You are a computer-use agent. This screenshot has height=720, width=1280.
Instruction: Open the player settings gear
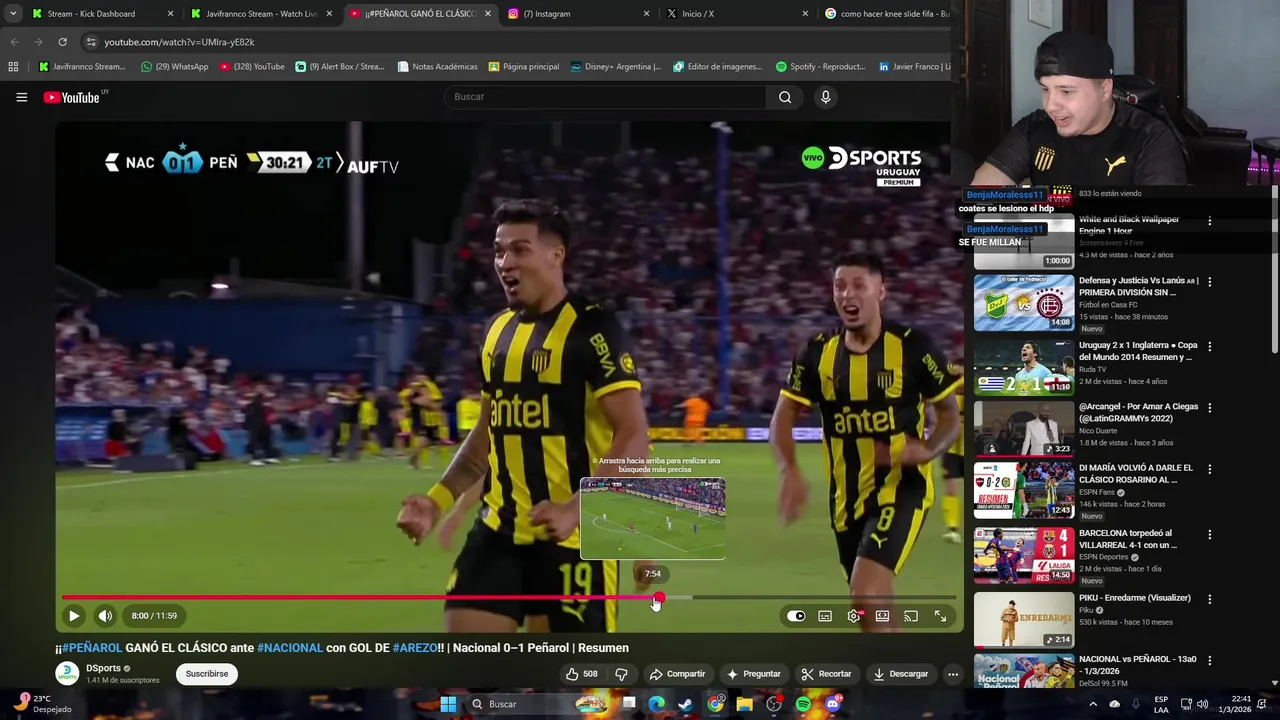853,616
